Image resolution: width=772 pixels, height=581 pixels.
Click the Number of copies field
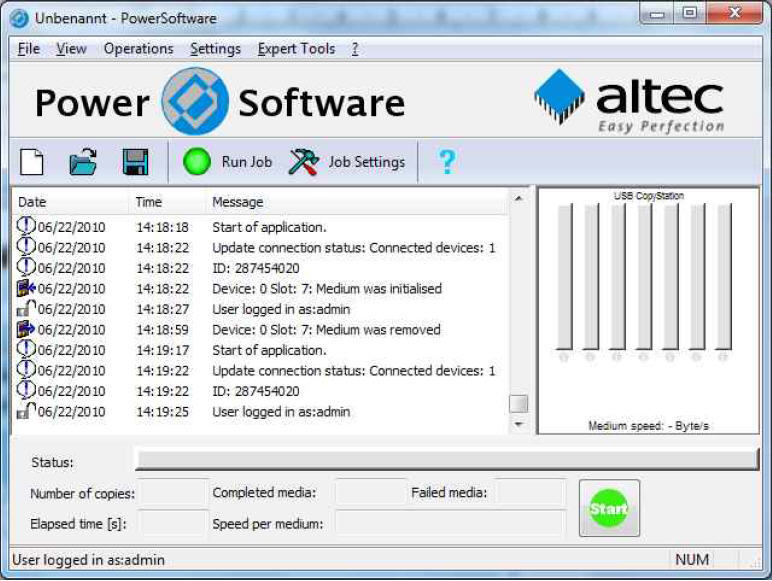point(174,492)
